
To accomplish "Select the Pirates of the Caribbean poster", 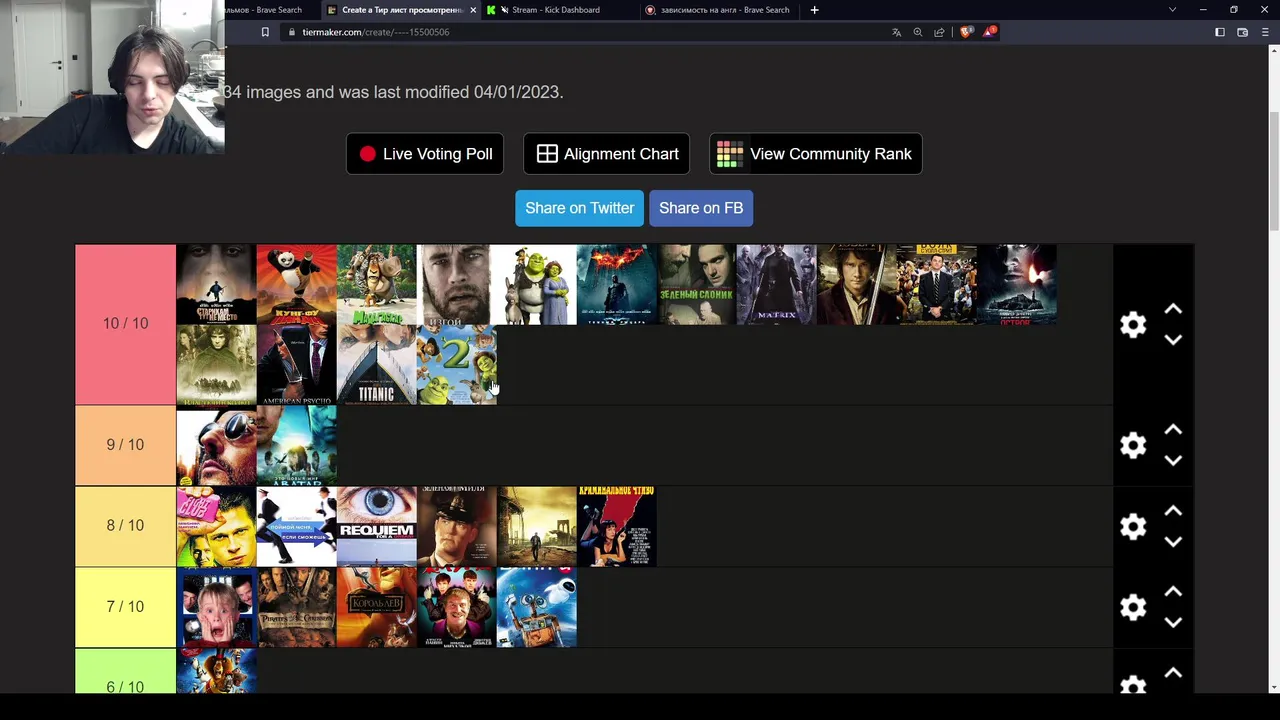I will [297, 607].
